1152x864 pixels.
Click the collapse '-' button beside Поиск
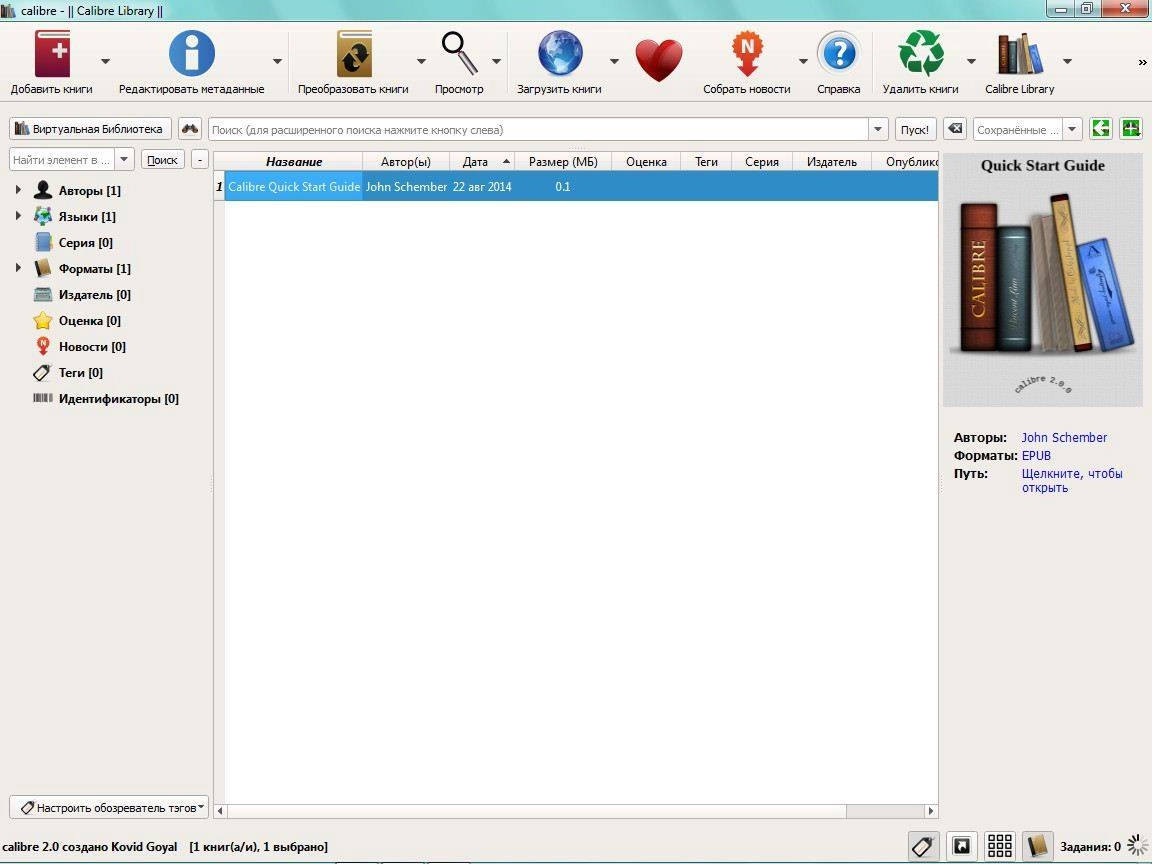point(200,159)
